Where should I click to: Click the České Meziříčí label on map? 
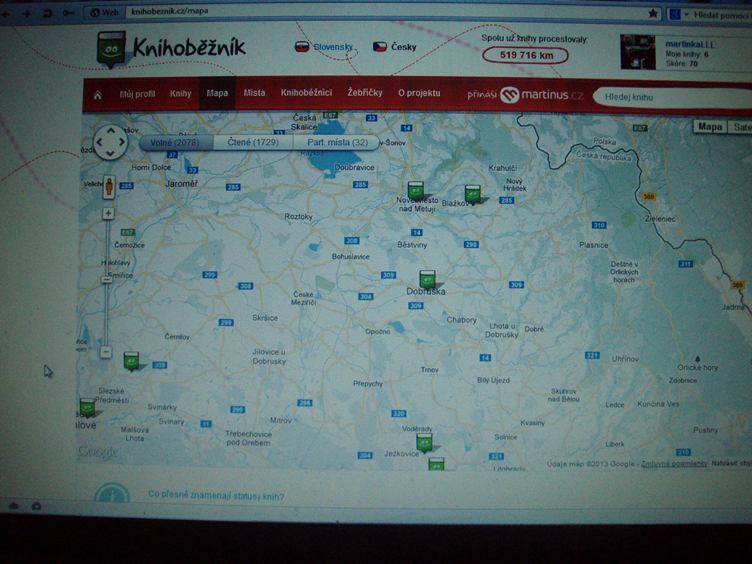tap(303, 298)
